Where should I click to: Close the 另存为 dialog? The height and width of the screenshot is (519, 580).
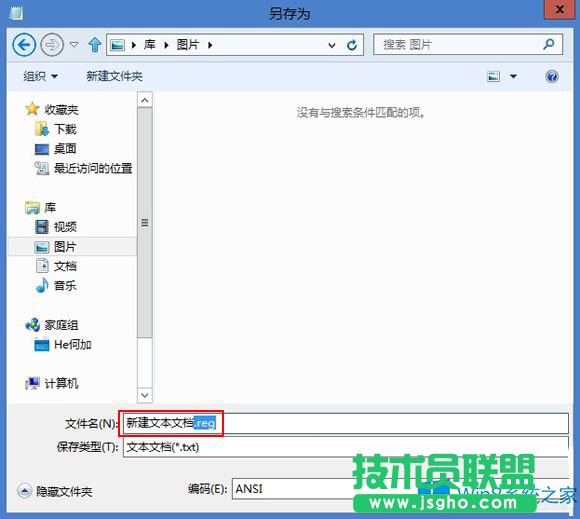[560, 10]
